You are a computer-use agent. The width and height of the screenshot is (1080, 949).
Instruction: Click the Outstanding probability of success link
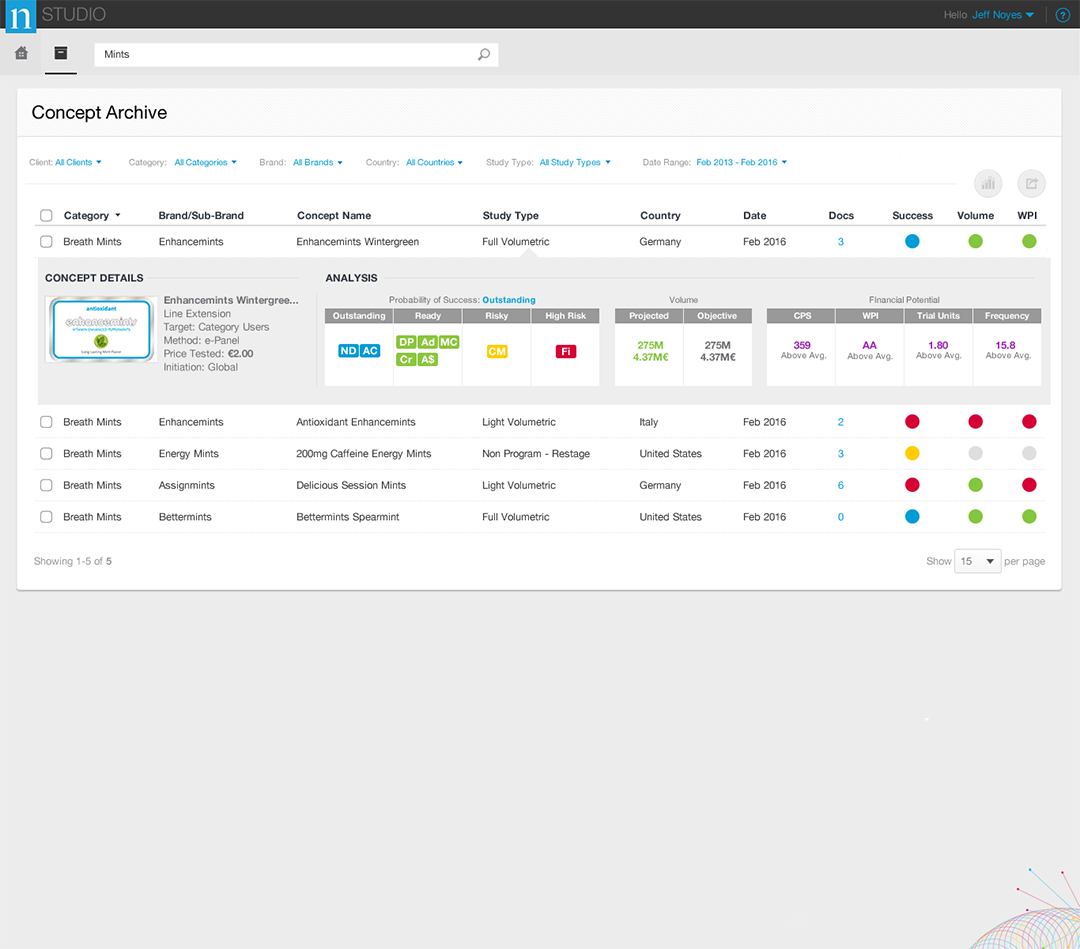(x=508, y=300)
